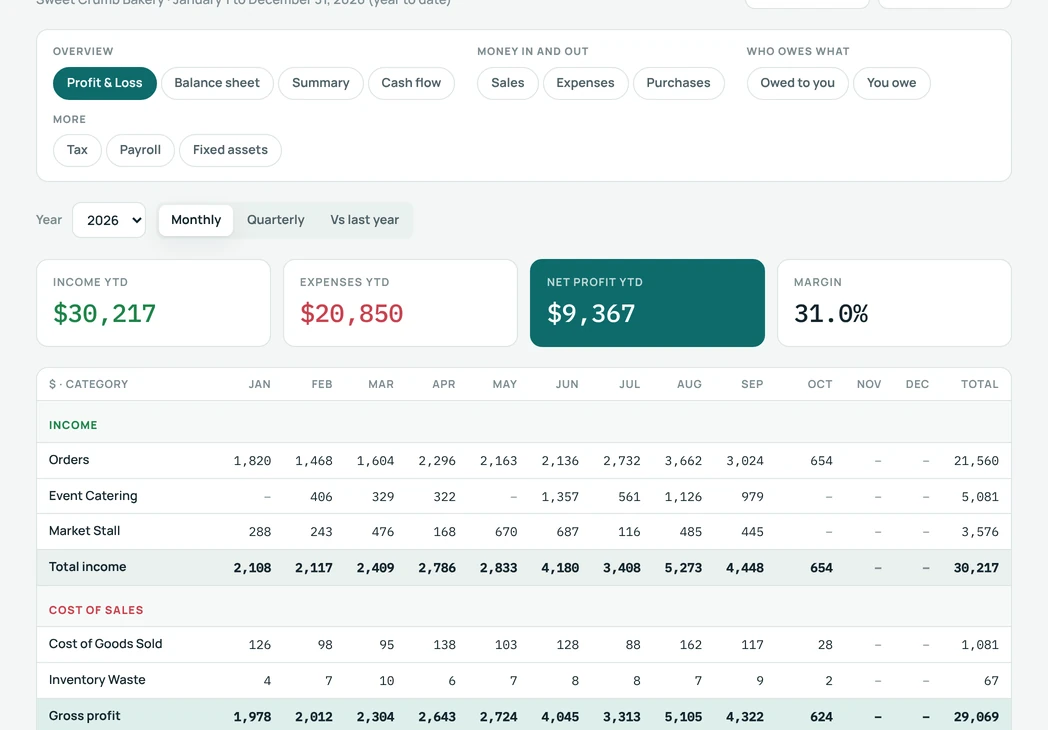This screenshot has height=730, width=1048.
Task: Click the Net Profit YTD card
Action: pyautogui.click(x=647, y=303)
